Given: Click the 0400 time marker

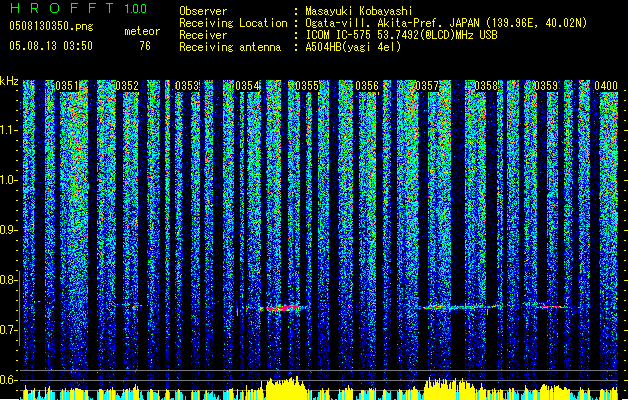Looking at the screenshot, I should 606,86.
